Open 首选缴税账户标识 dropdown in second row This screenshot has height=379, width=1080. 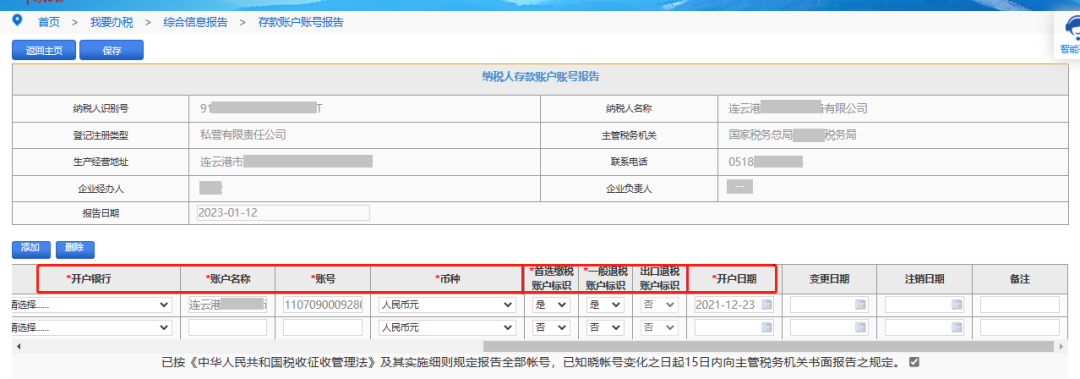click(x=550, y=328)
